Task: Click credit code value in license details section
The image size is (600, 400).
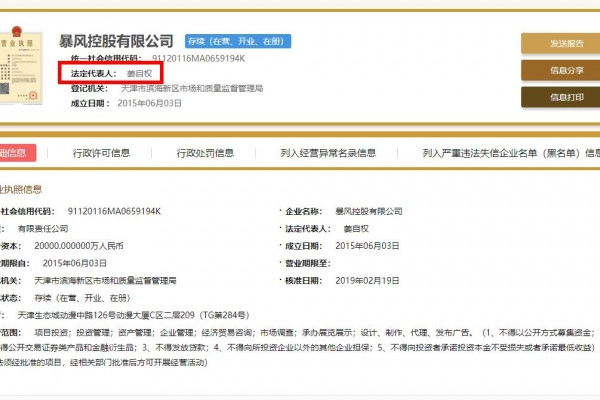Action: 114,211
